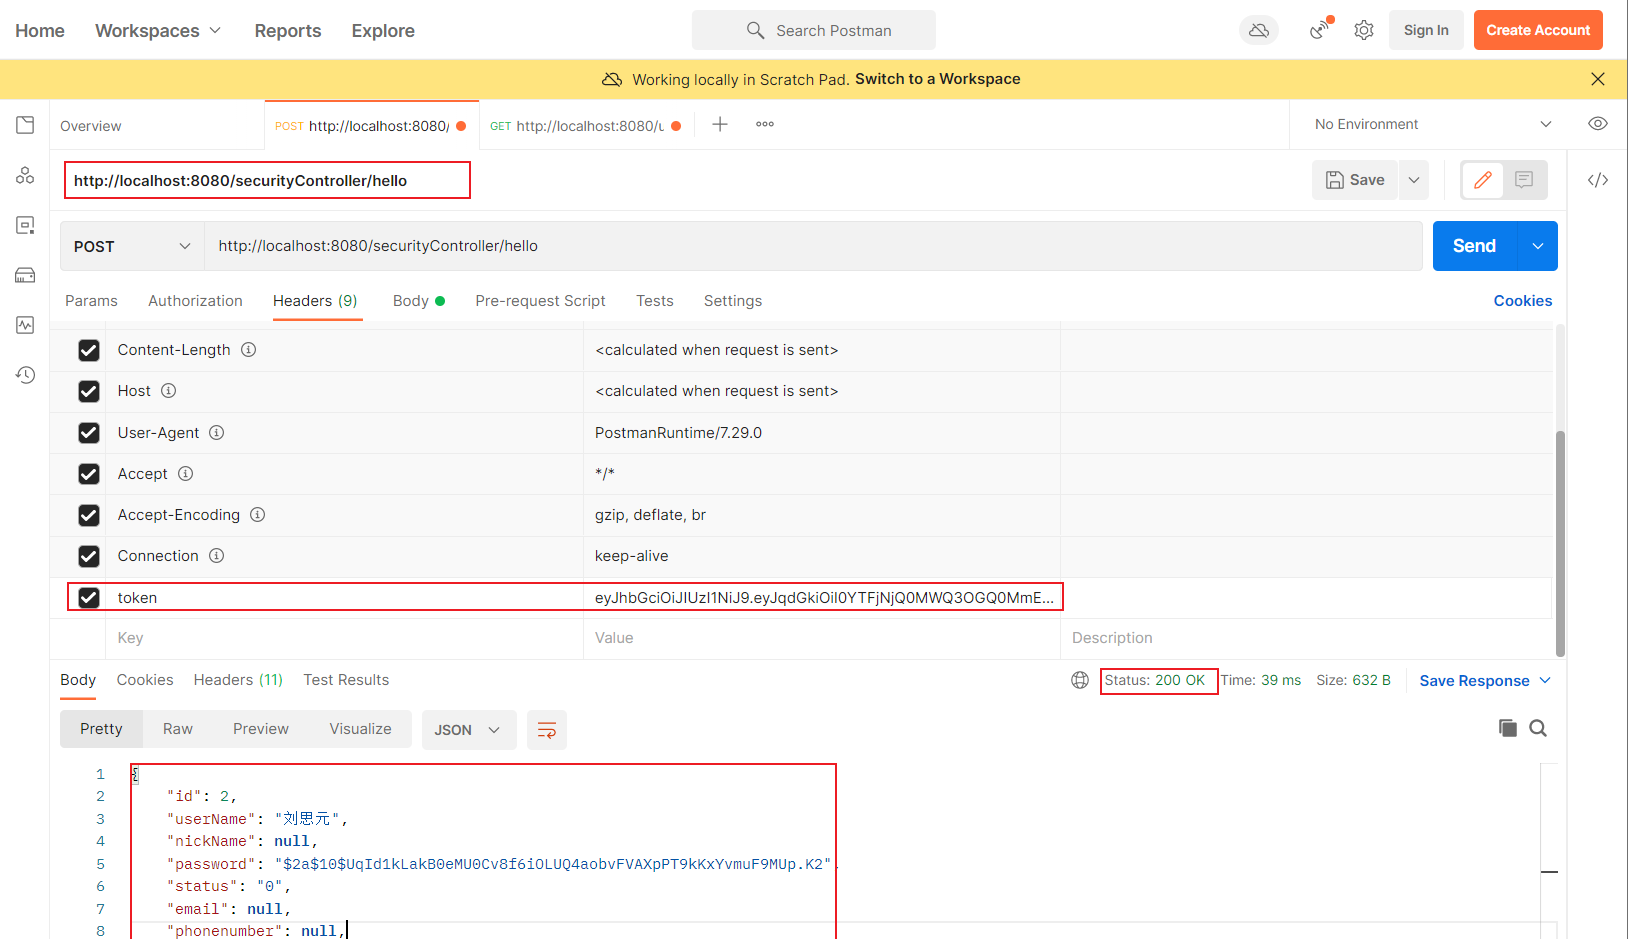The width and height of the screenshot is (1628, 939).
Task: Show info for User-Agent header
Action: 217,432
